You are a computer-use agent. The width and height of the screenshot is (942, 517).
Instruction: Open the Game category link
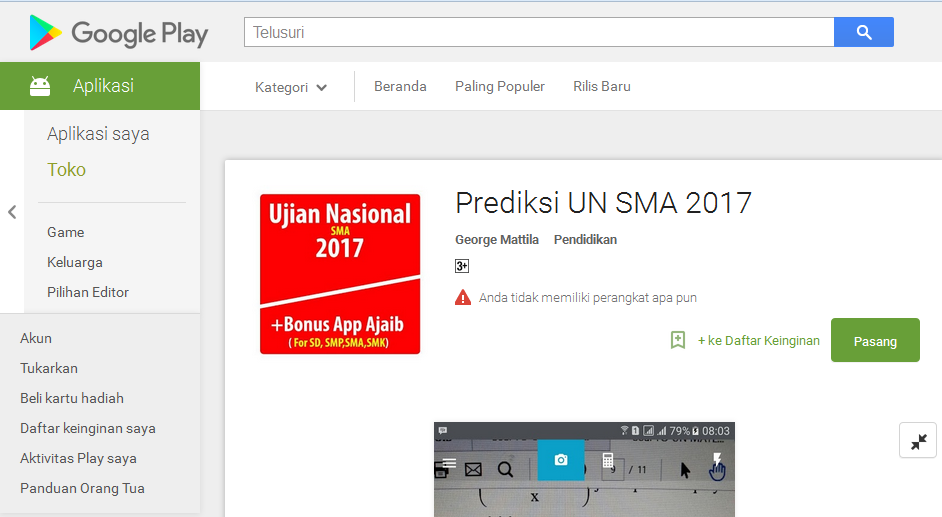(65, 232)
